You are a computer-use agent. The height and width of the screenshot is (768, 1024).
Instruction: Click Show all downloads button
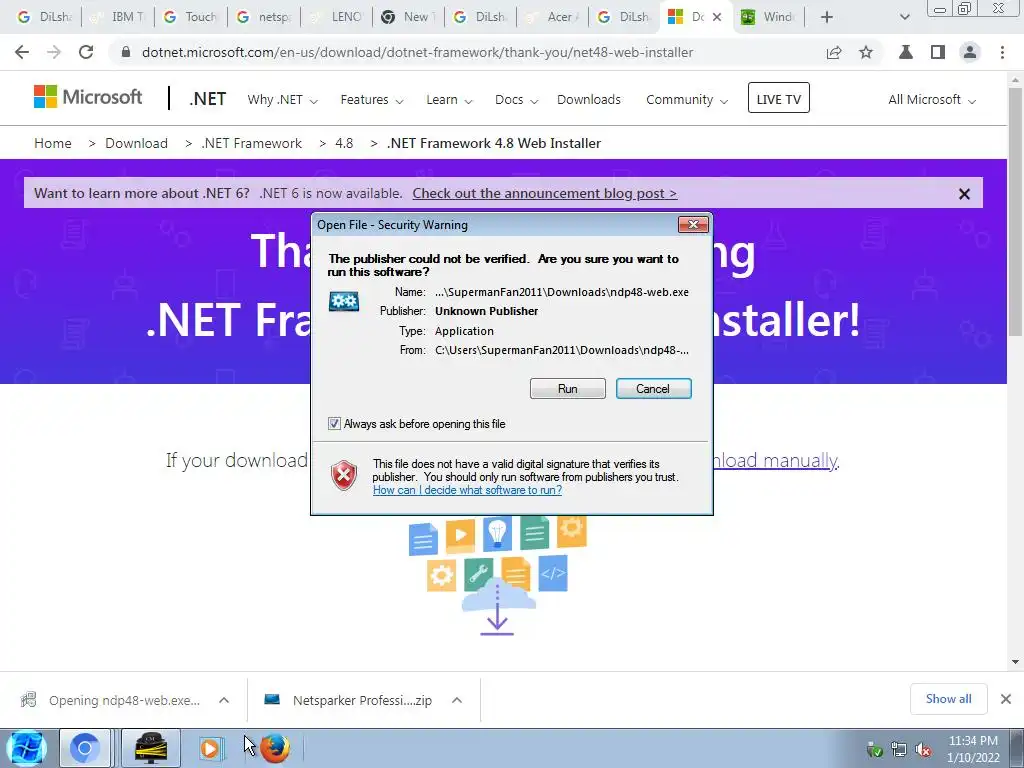pos(948,699)
